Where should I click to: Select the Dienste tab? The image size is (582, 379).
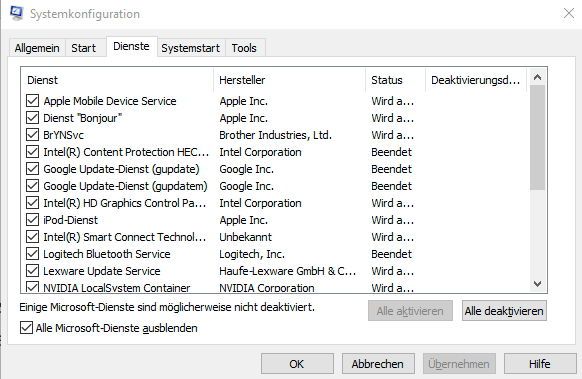click(x=131, y=46)
